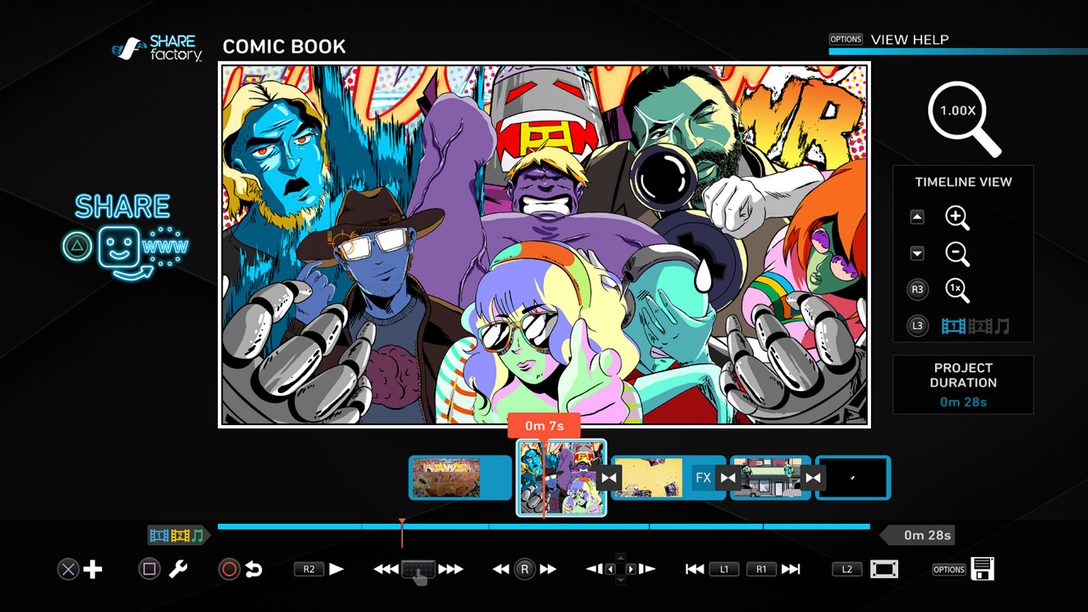Click the circle button icon

click(x=228, y=570)
